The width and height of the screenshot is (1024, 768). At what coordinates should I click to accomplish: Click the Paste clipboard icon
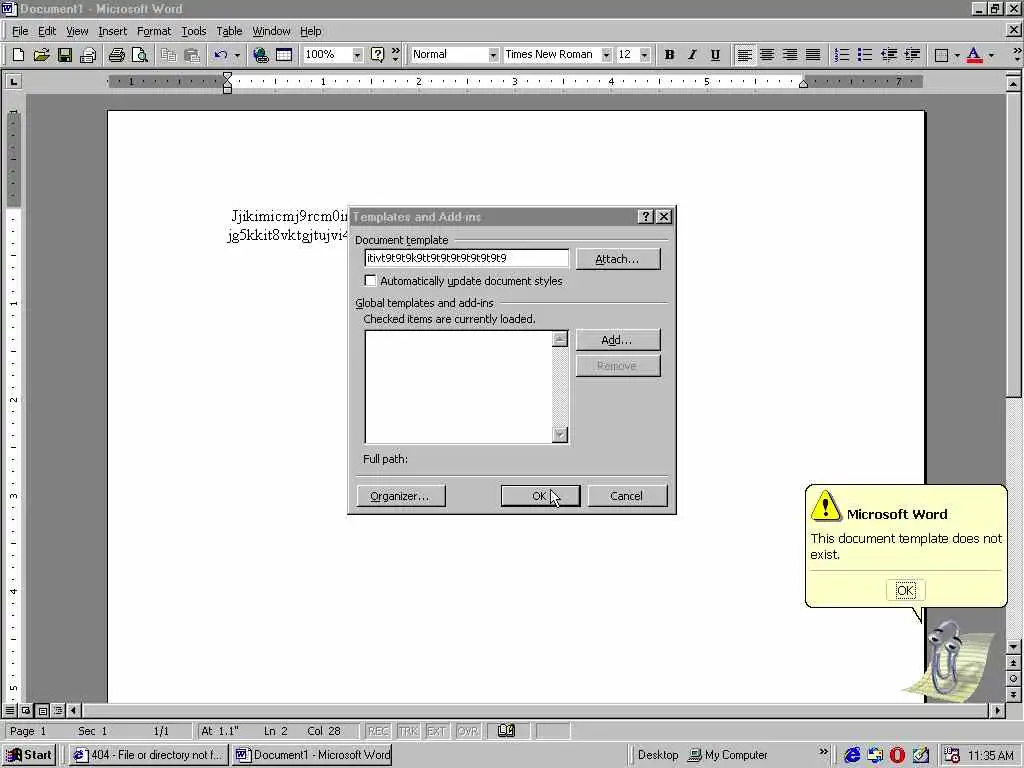(191, 55)
